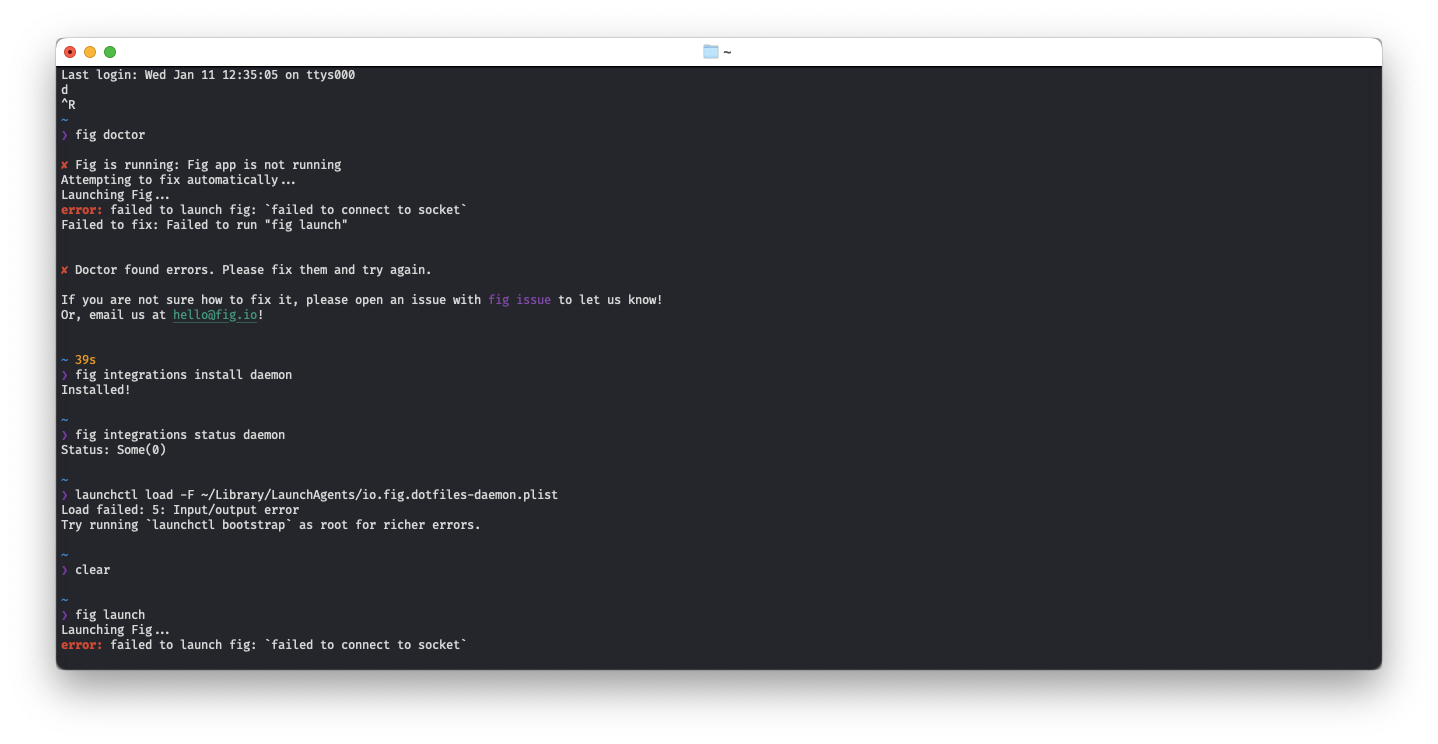The image size is (1438, 744).
Task: Click the "fig launch" command at bottom
Action: click(x=110, y=615)
